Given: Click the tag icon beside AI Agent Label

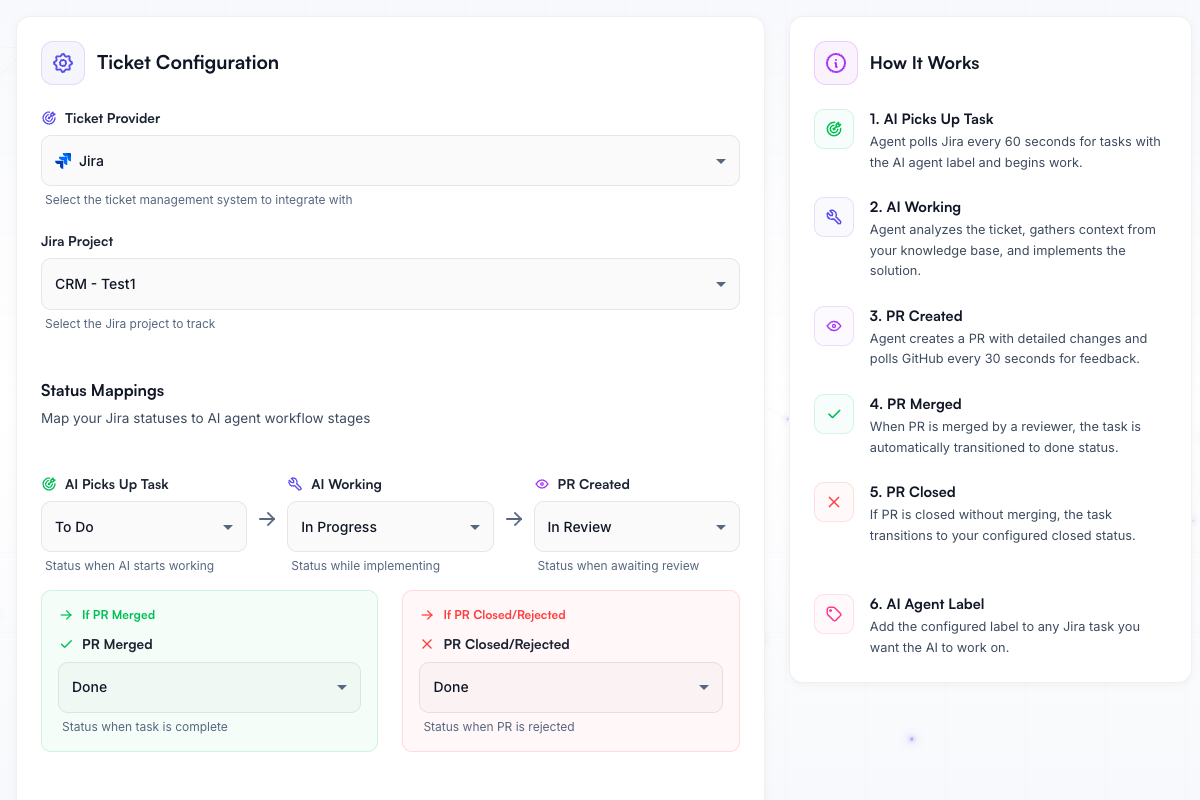Looking at the screenshot, I should click(x=834, y=613).
